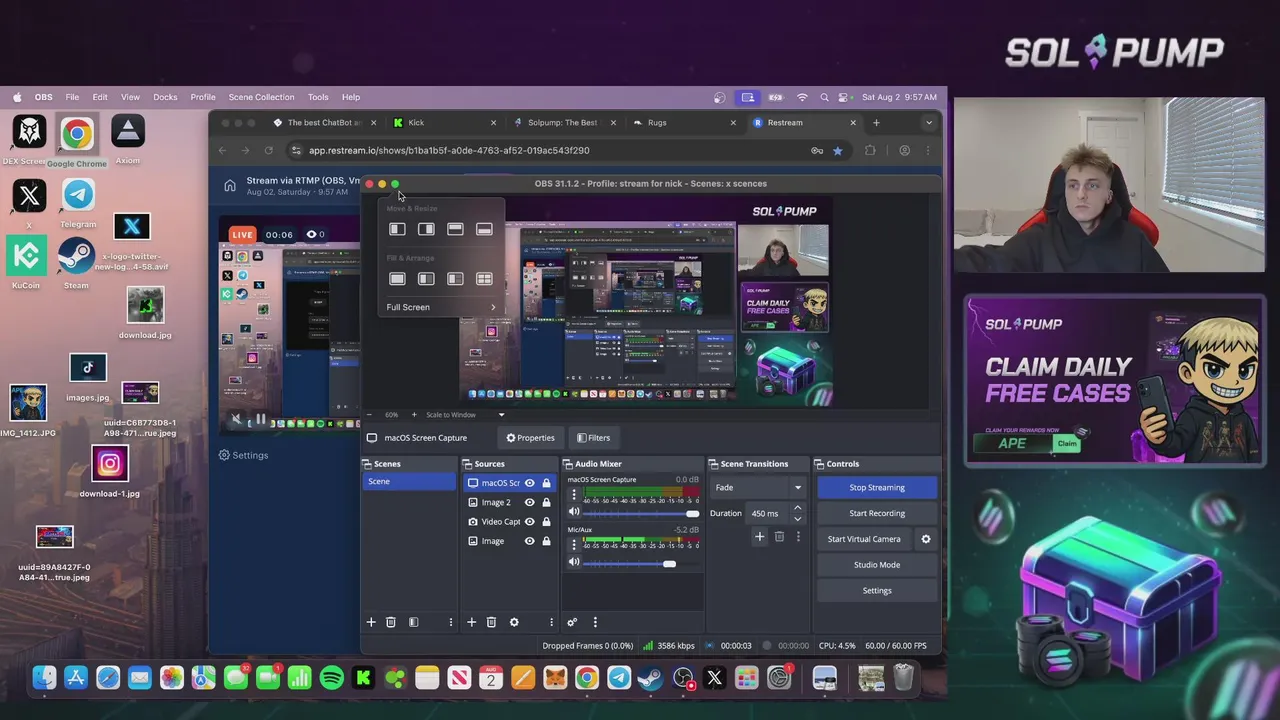Click Start Recording button
This screenshot has height=720, width=1280.
877,513
